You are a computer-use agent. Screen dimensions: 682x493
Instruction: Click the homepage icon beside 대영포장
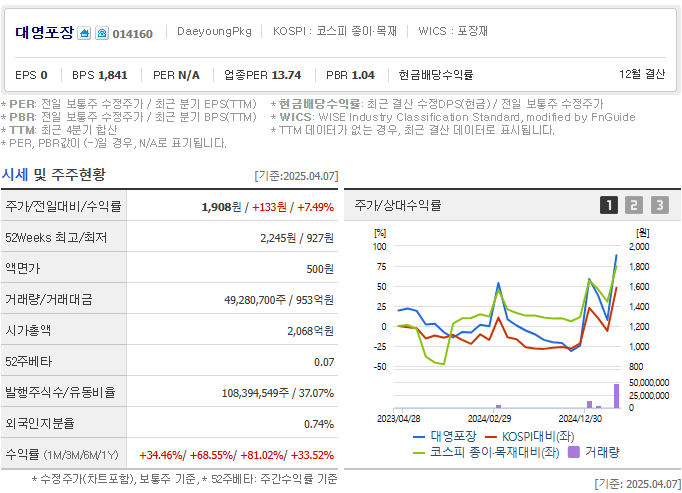[x=84, y=33]
